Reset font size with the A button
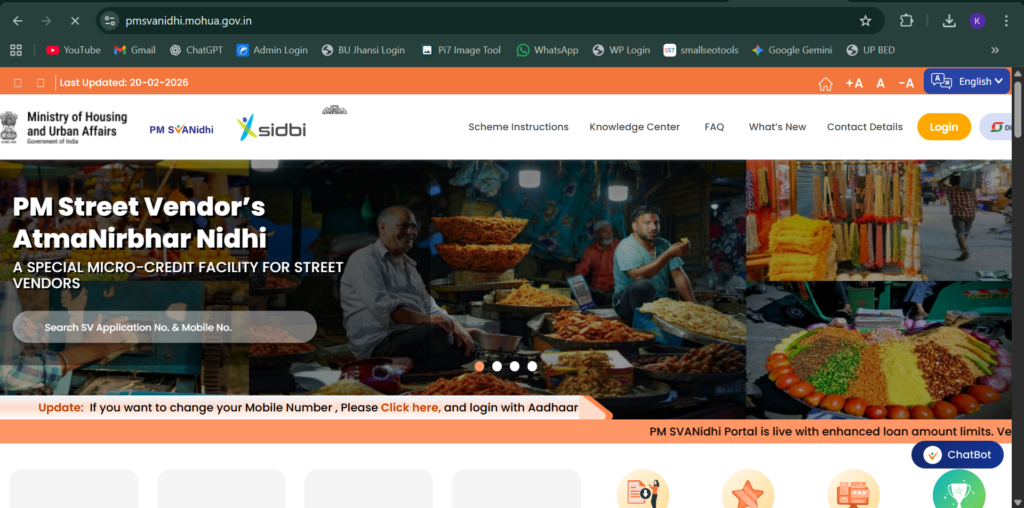The image size is (1024, 508). coord(880,83)
